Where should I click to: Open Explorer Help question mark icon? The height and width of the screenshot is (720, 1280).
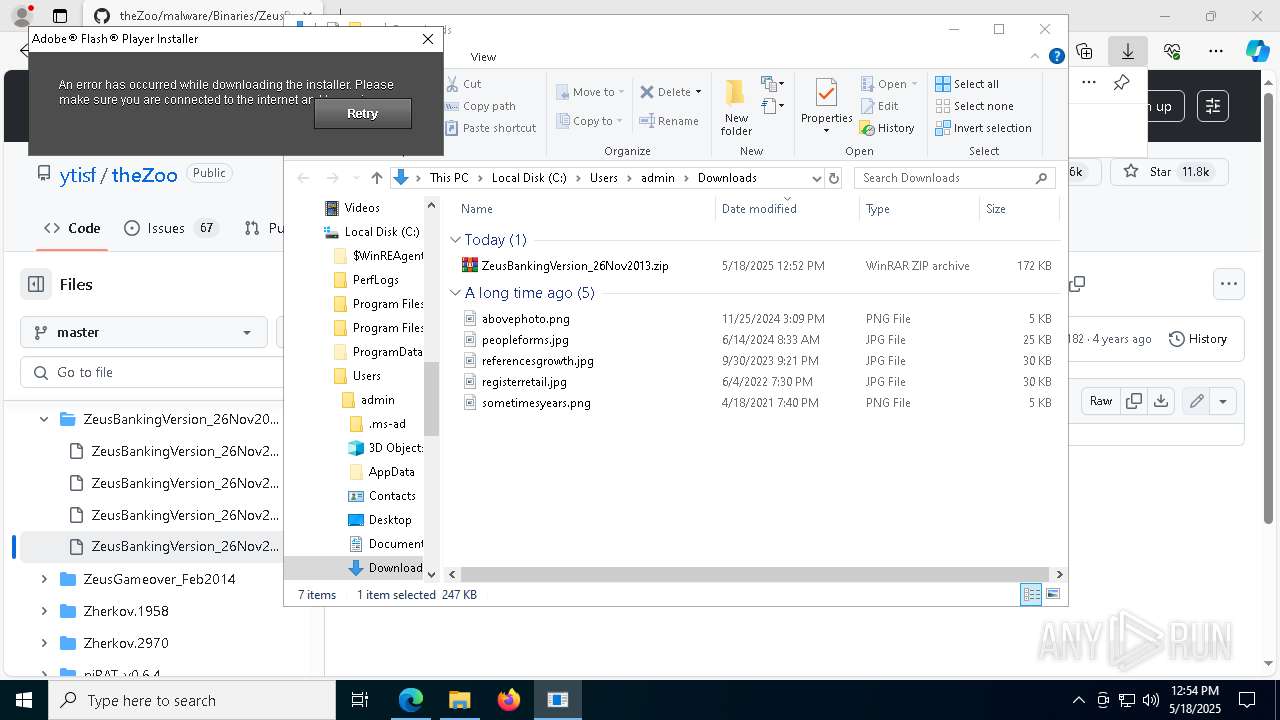pyautogui.click(x=1056, y=57)
